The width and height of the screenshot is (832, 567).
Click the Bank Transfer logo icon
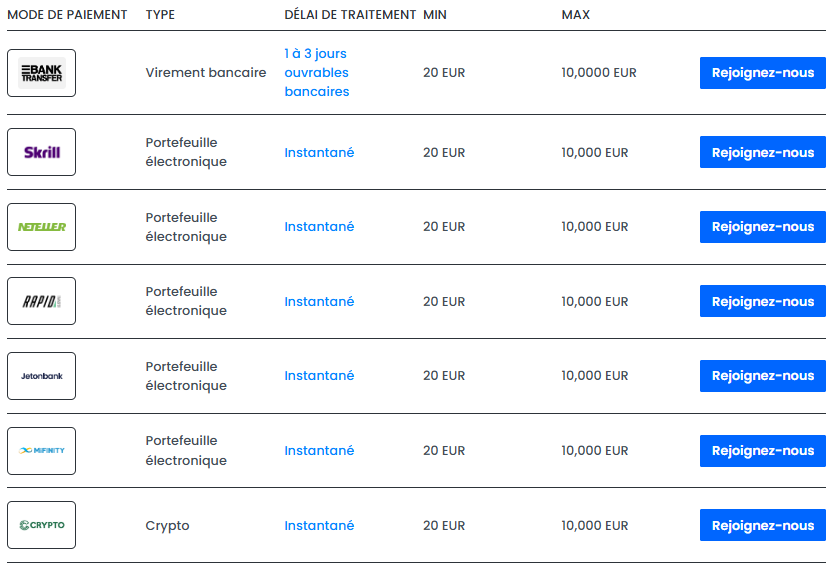41,73
